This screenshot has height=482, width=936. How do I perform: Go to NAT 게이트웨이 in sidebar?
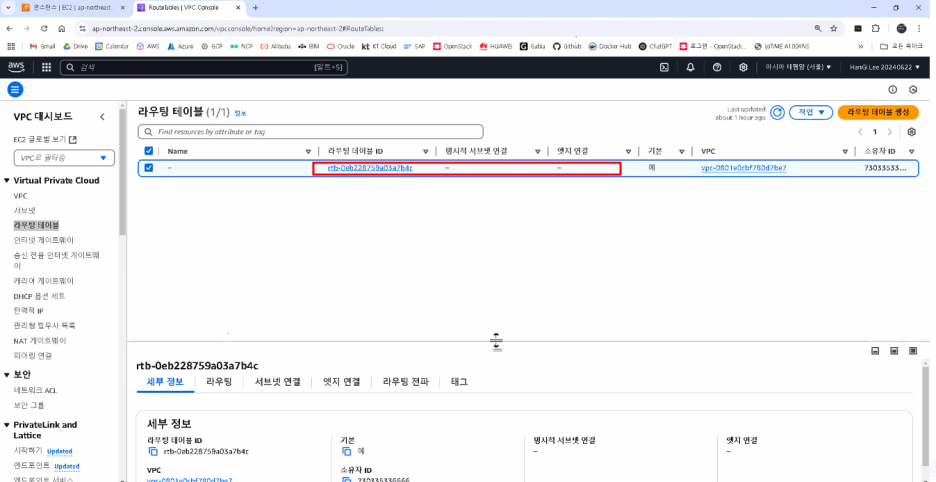tap(40, 340)
